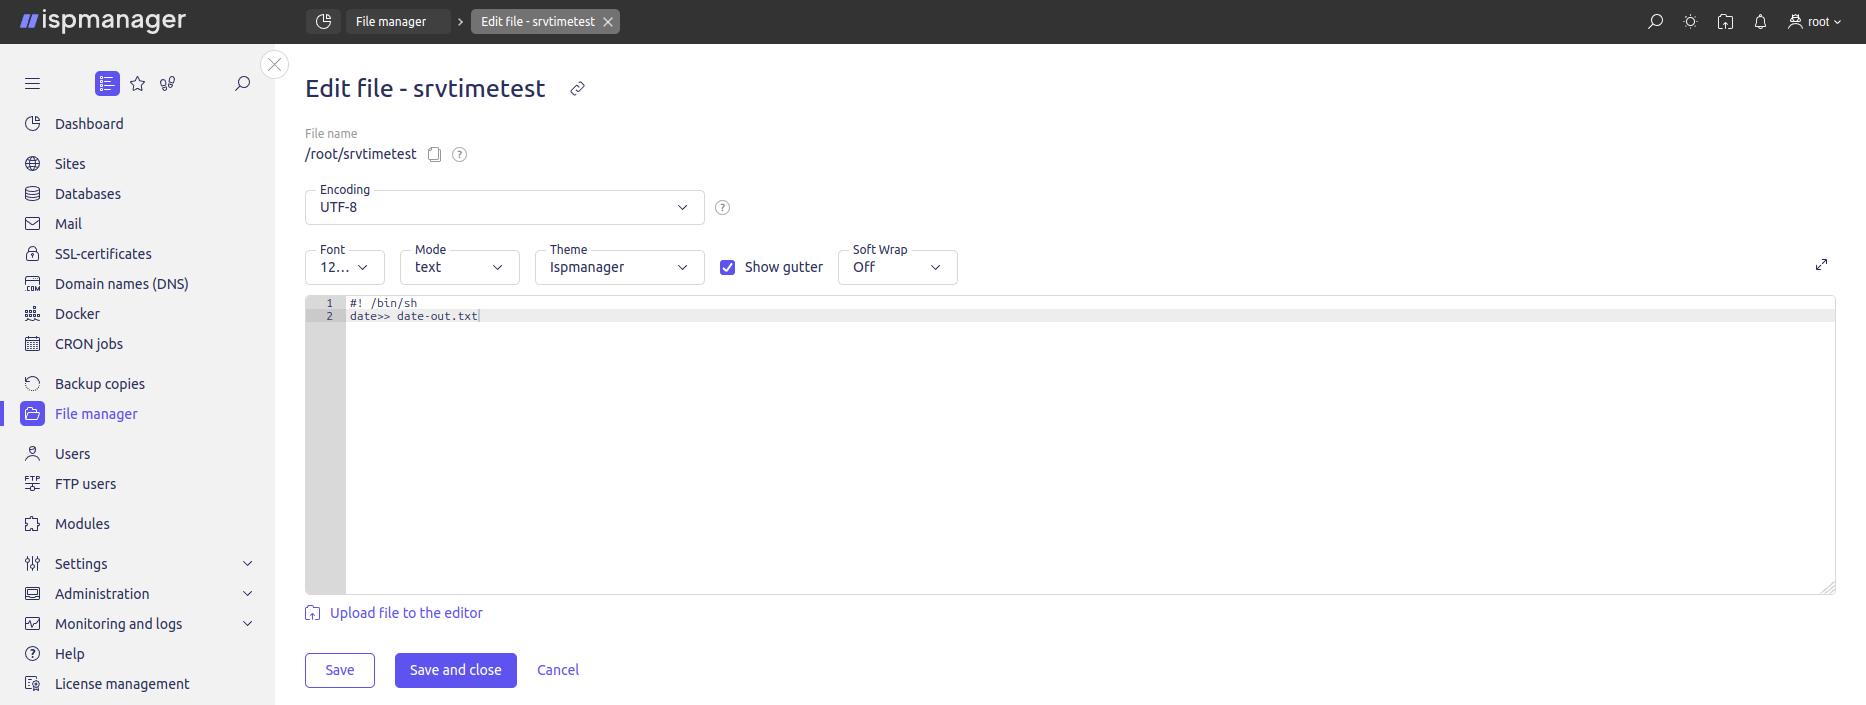Viewport: 1866px width, 705px height.
Task: Toggle the hamburger sidebar menu
Action: [32, 84]
